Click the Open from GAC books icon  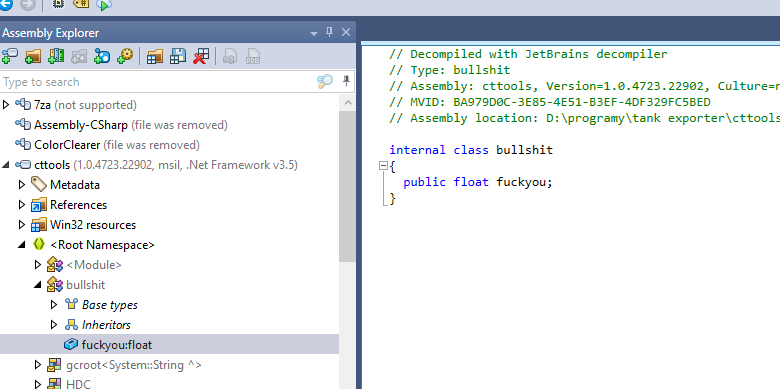point(56,56)
